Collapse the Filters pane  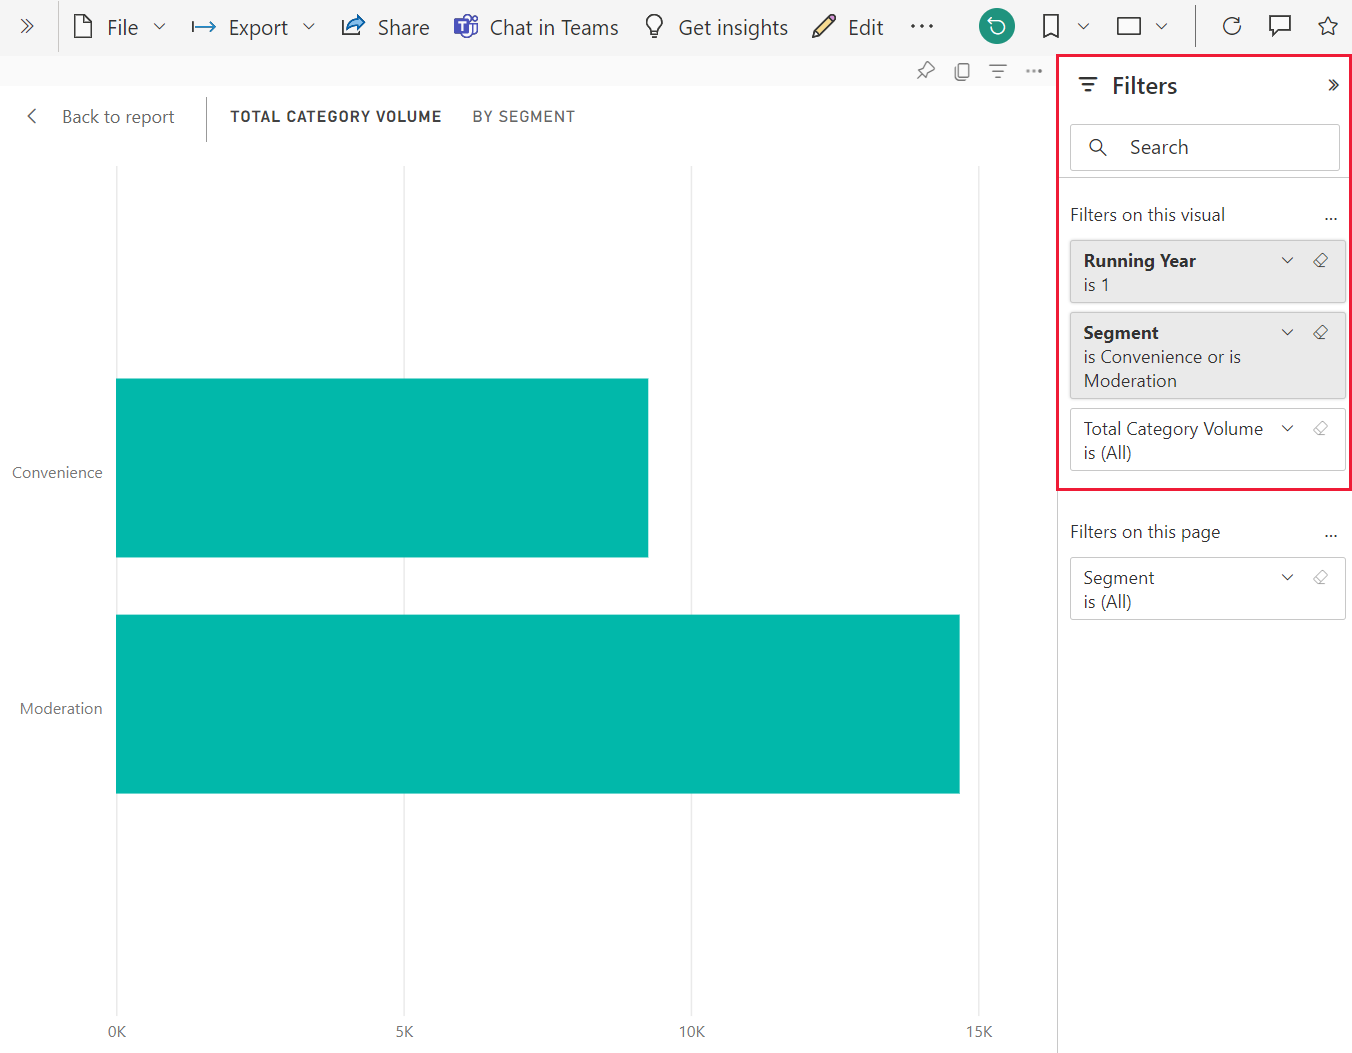[1333, 85]
